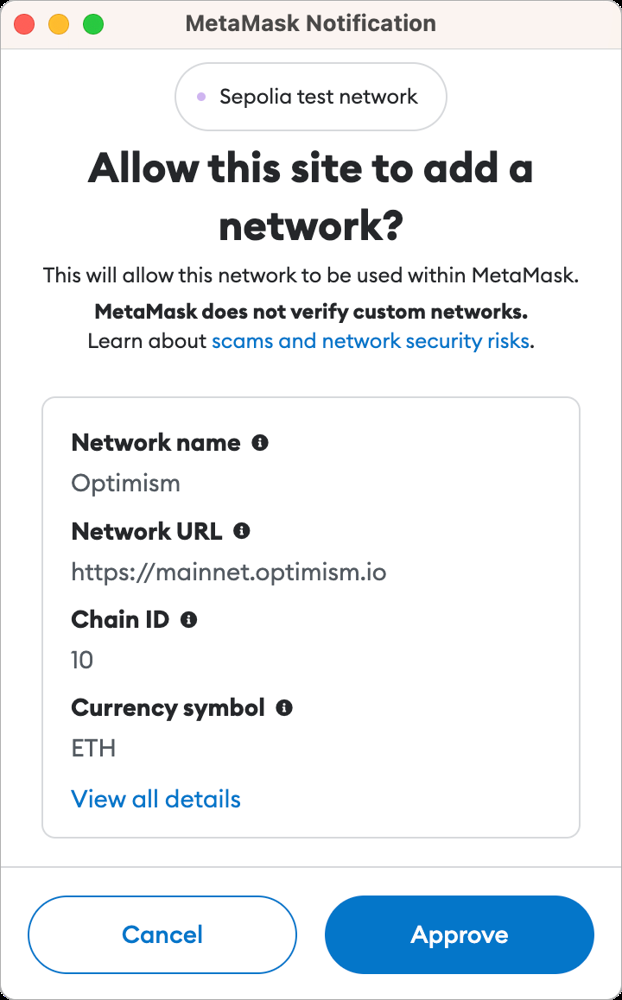This screenshot has width=622, height=1000.
Task: Click the info icon beside Network URL
Action: coord(241,531)
